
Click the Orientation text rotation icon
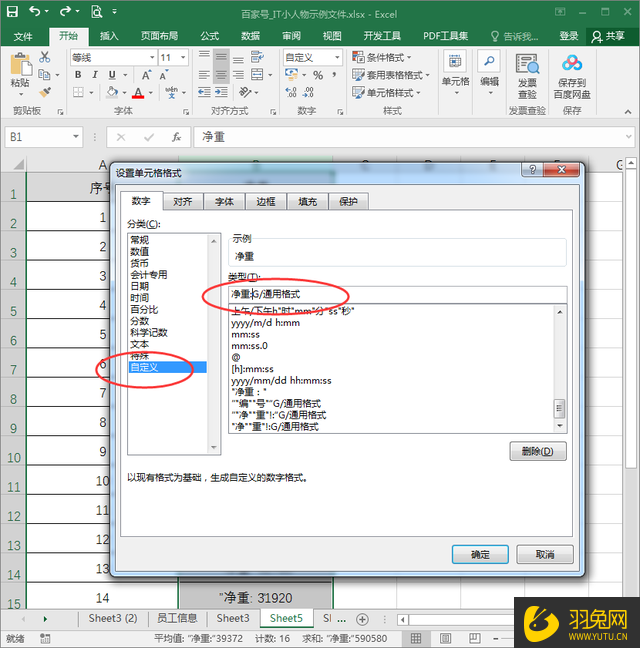(245, 92)
